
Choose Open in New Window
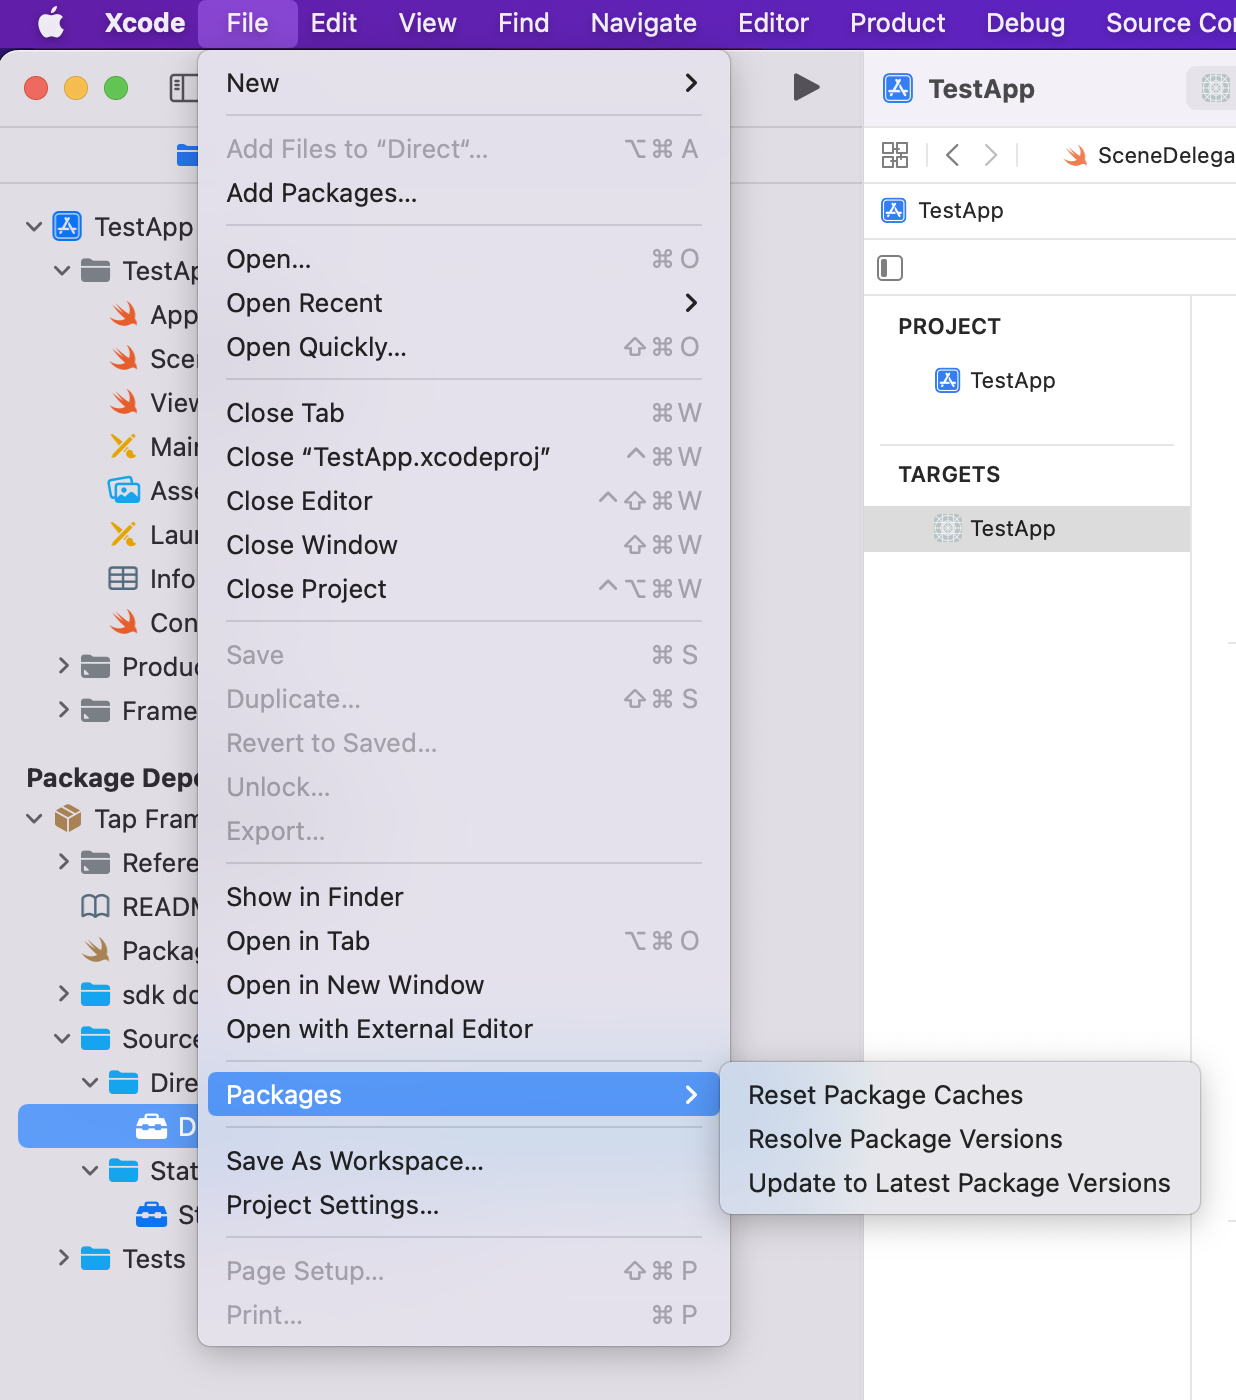pyautogui.click(x=464, y=985)
